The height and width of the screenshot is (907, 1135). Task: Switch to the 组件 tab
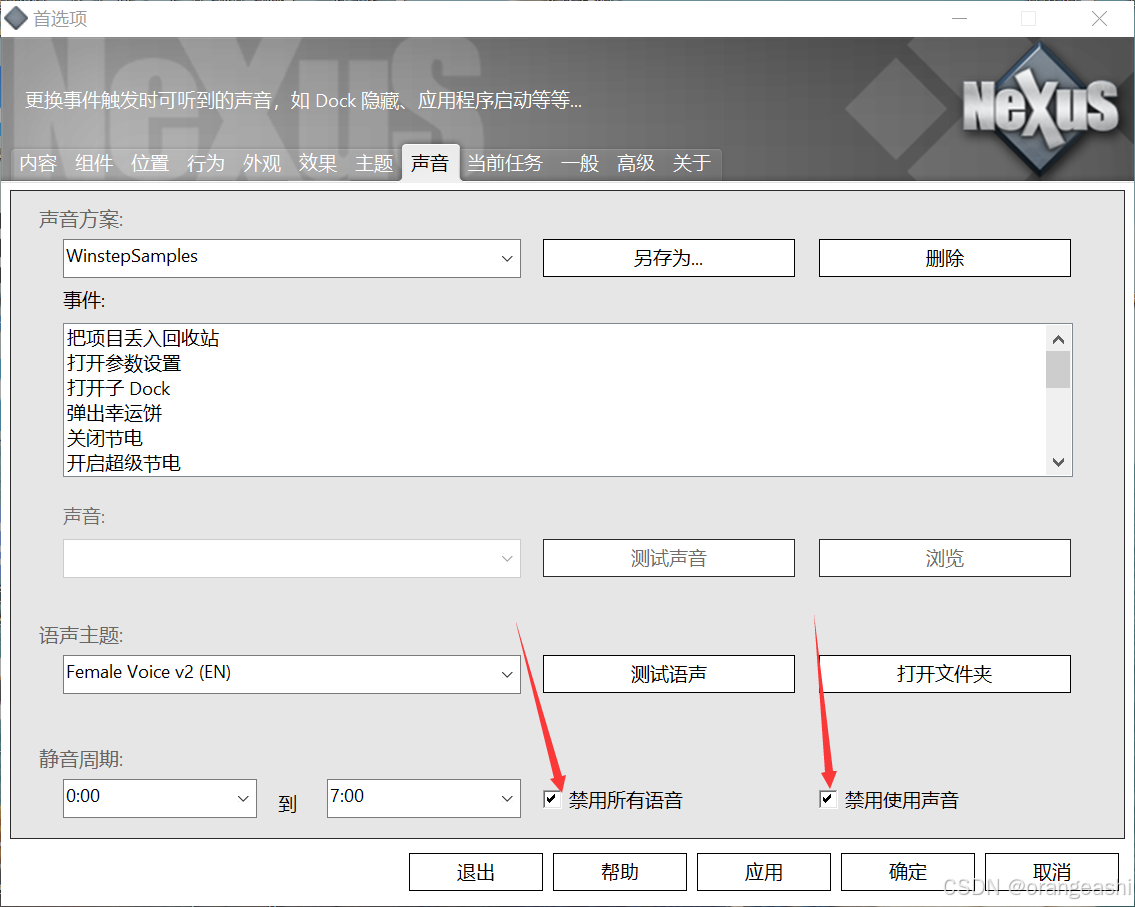point(94,163)
